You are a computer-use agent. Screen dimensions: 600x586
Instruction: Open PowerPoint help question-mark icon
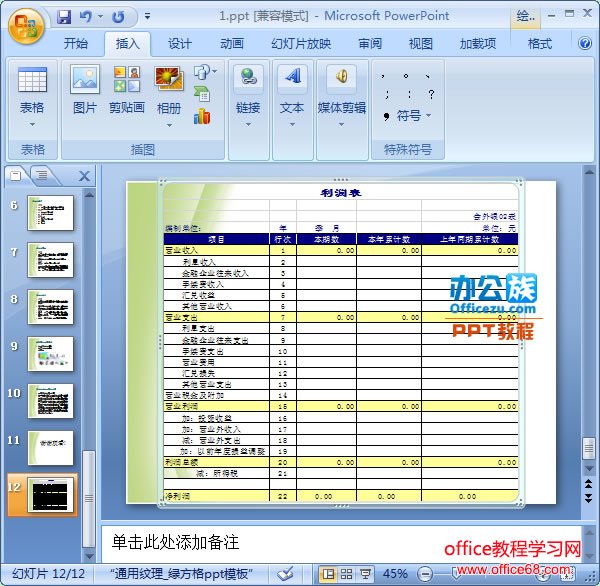pos(585,43)
